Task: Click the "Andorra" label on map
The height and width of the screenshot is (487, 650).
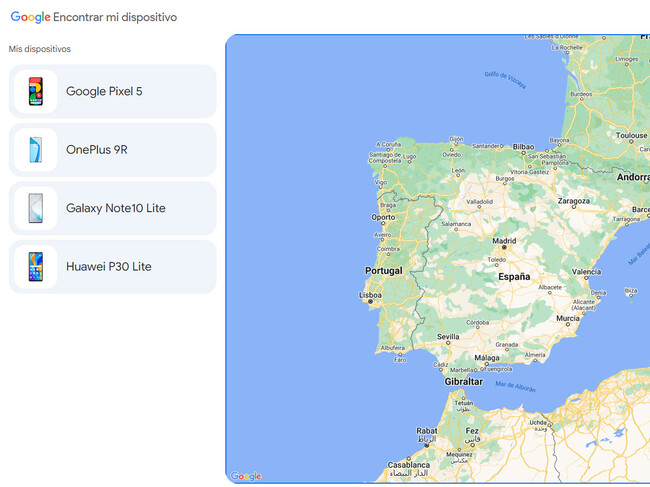Action: pos(633,177)
